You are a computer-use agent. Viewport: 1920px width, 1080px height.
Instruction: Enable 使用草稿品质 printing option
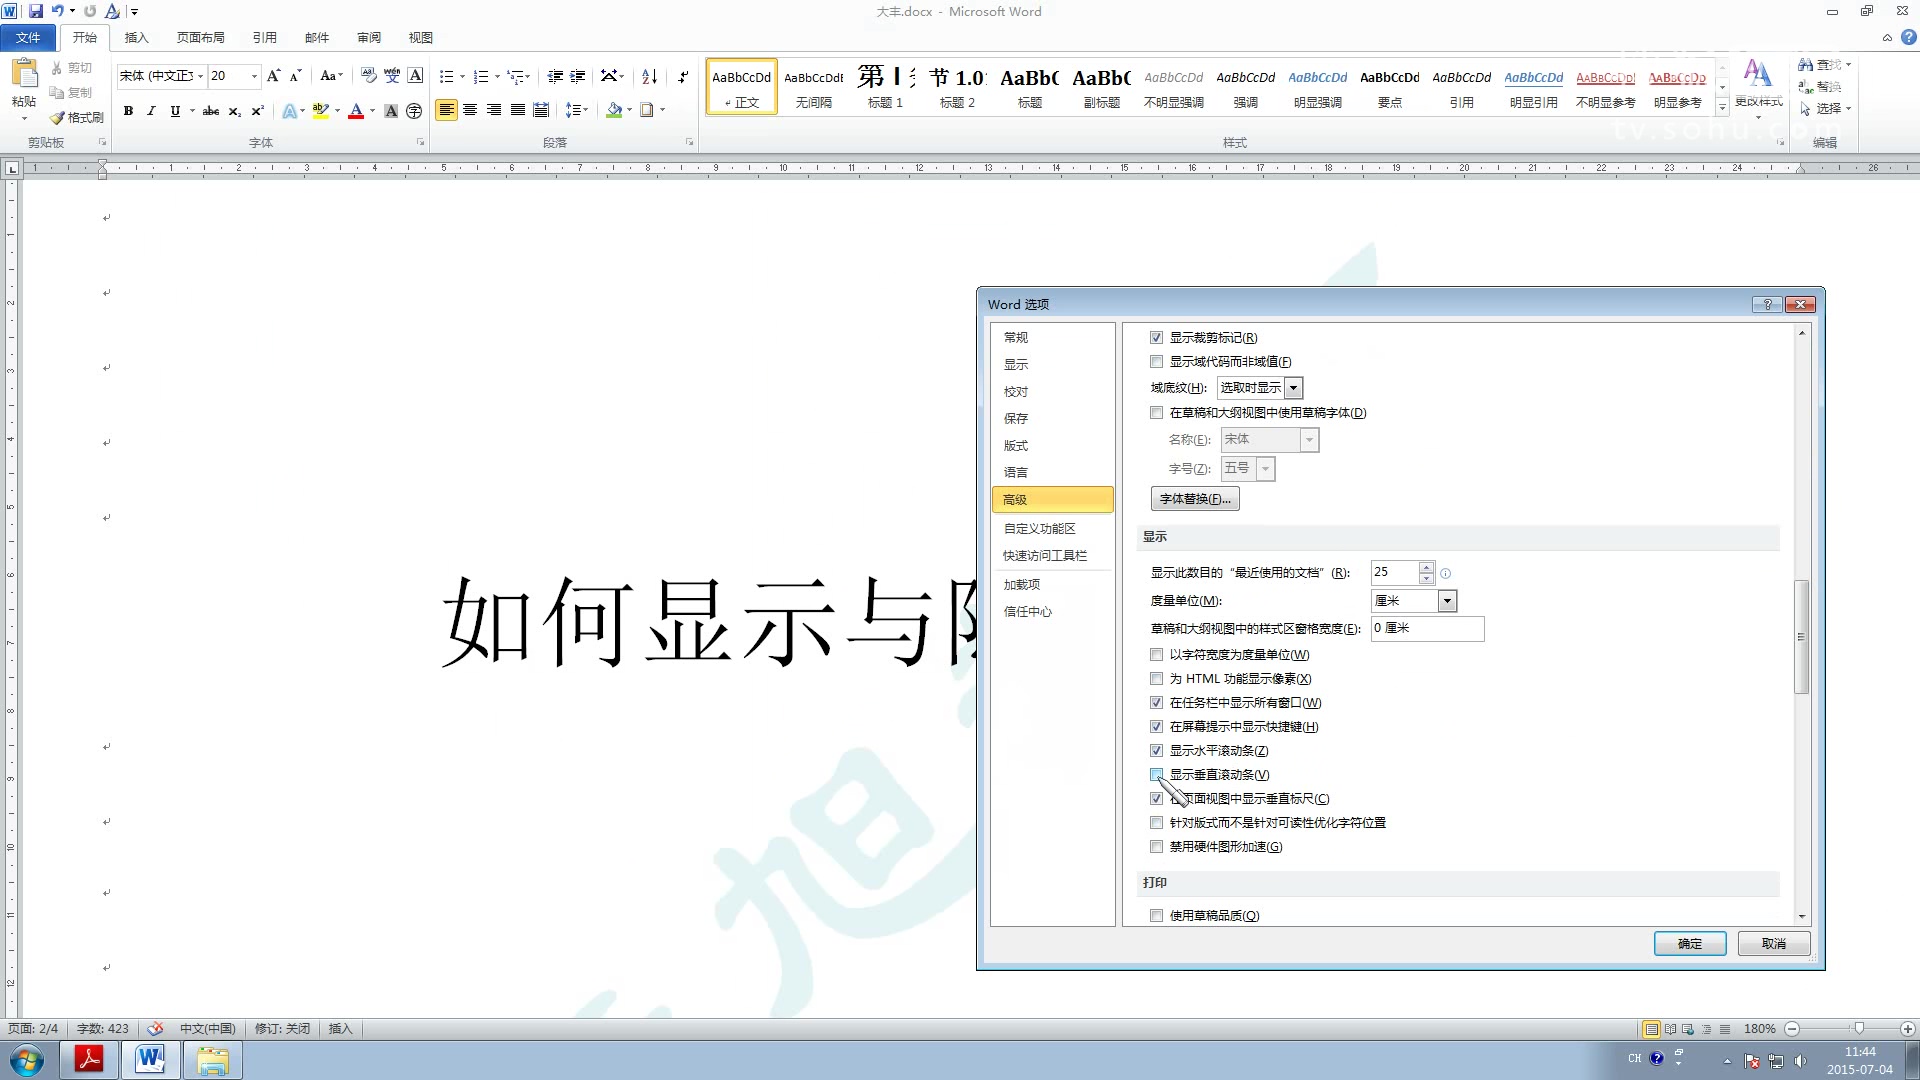(x=1157, y=915)
